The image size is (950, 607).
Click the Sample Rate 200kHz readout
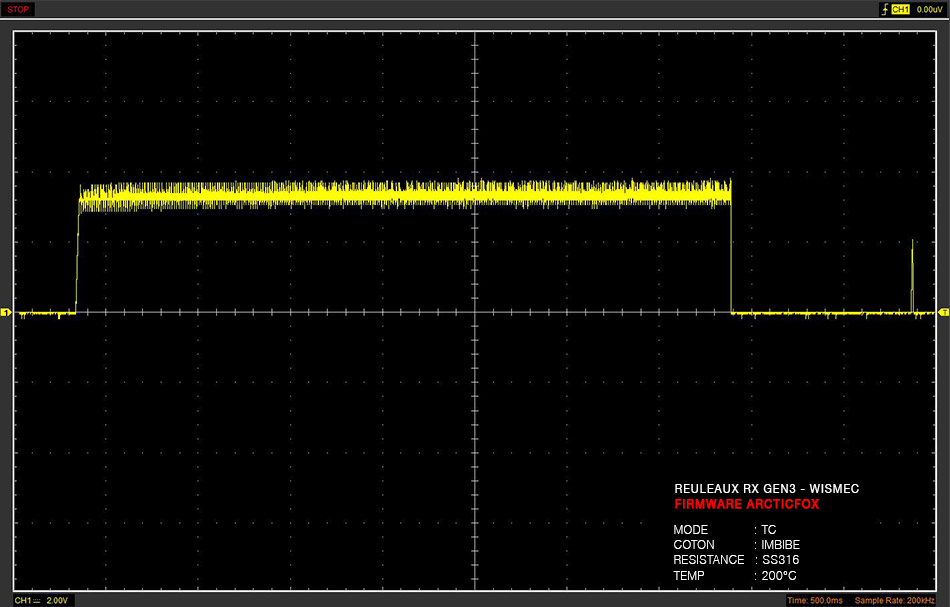(894, 600)
